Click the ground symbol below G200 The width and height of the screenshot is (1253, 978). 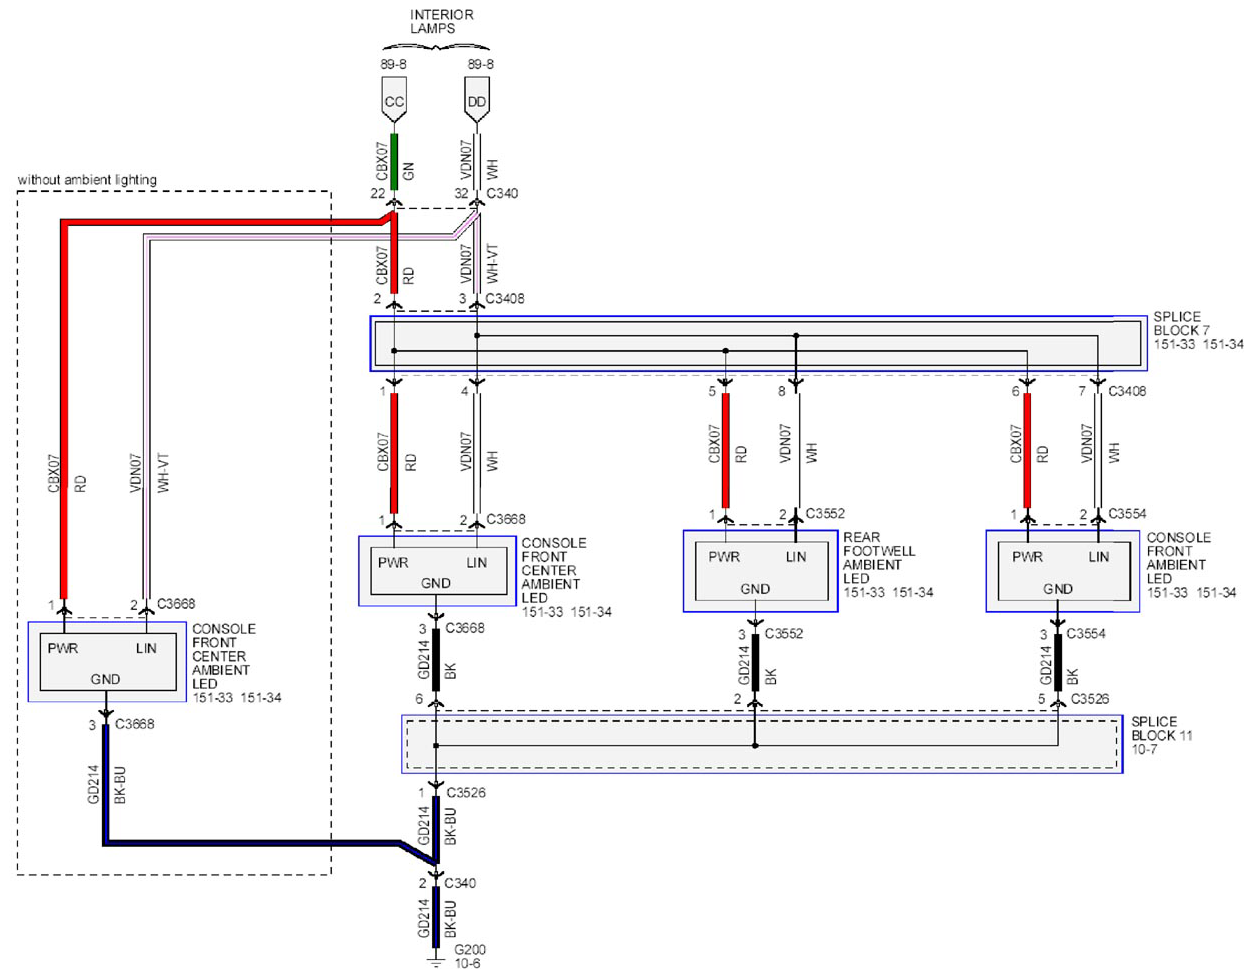(x=435, y=961)
